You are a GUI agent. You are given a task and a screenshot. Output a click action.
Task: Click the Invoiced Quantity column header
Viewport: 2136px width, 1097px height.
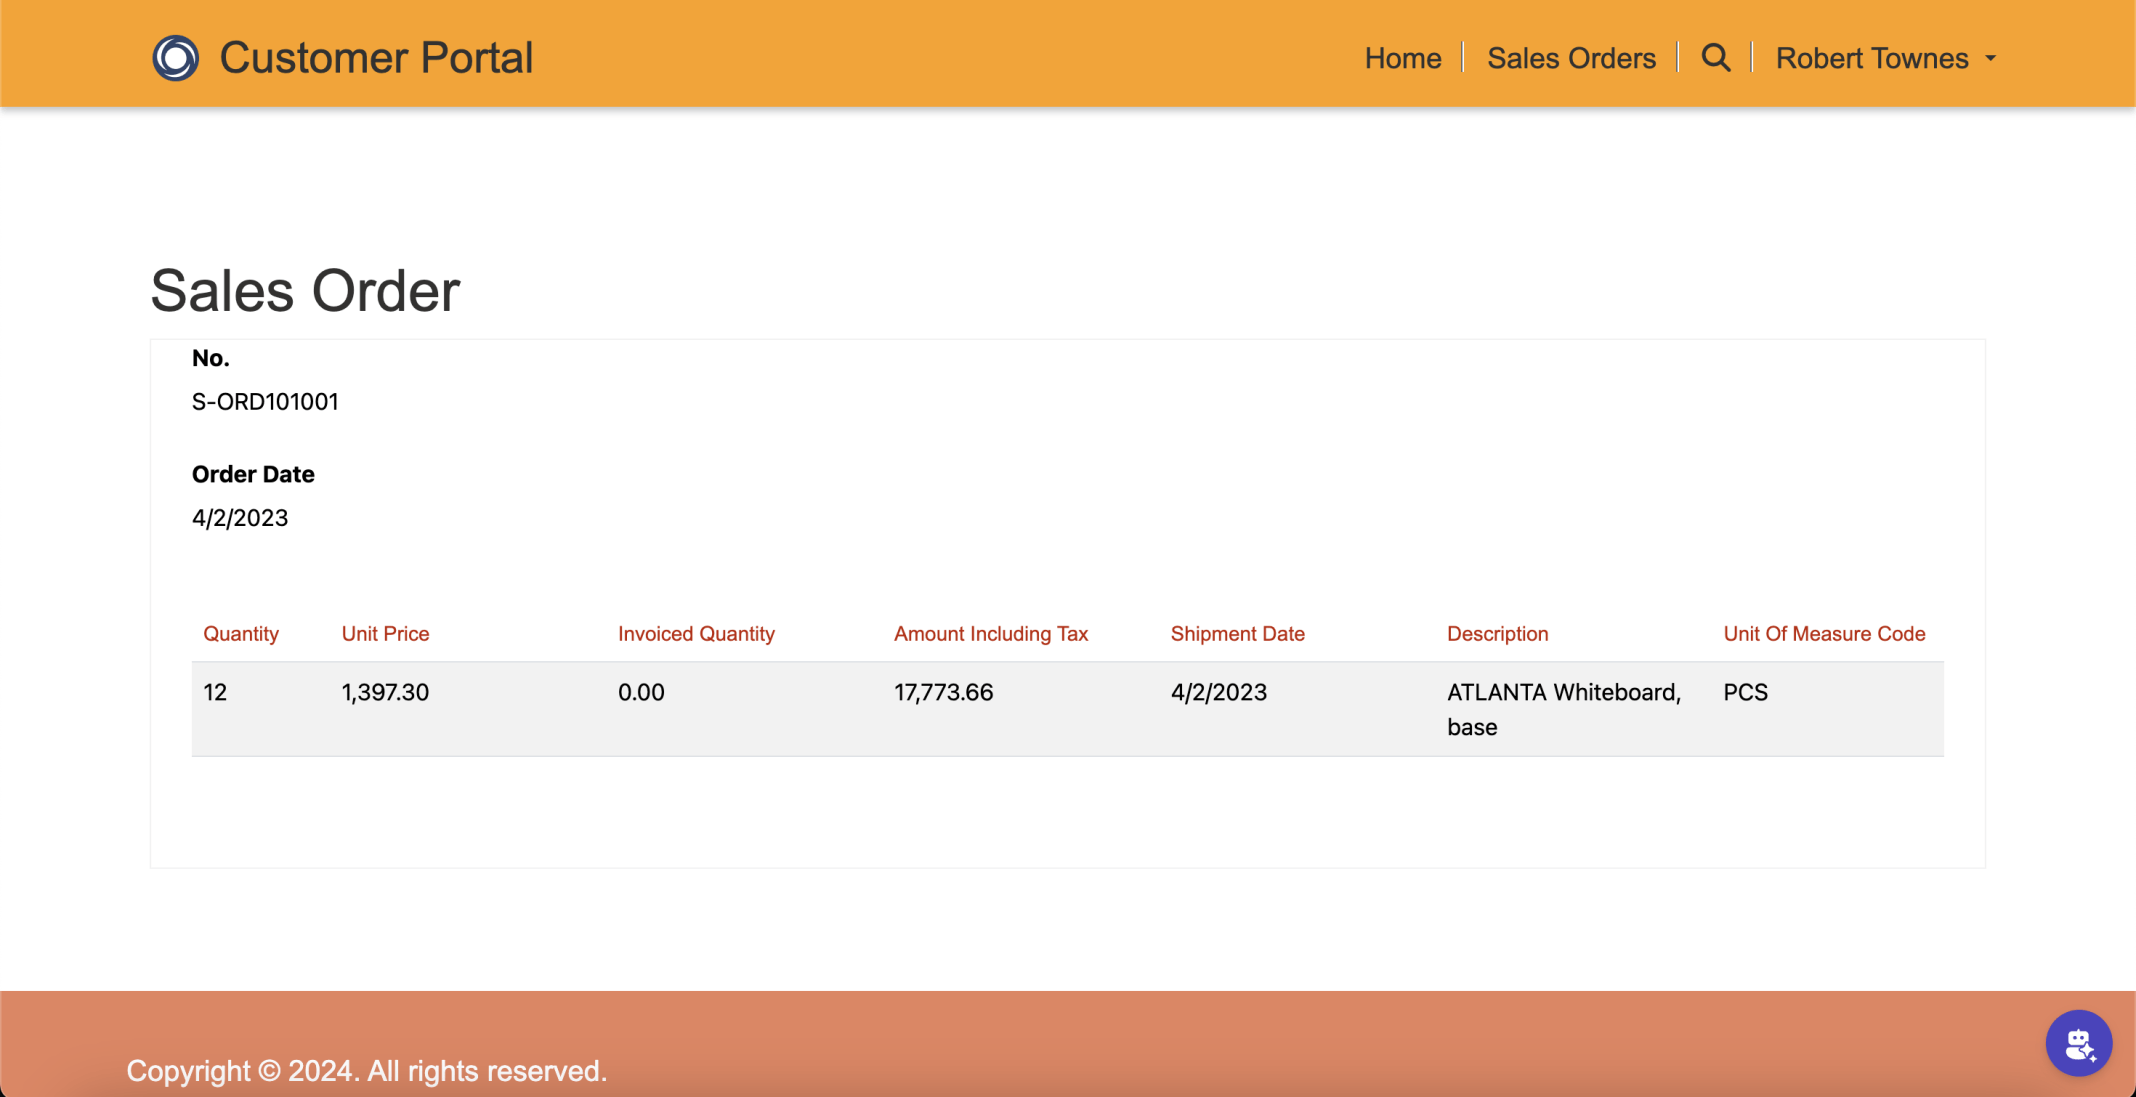coord(696,634)
